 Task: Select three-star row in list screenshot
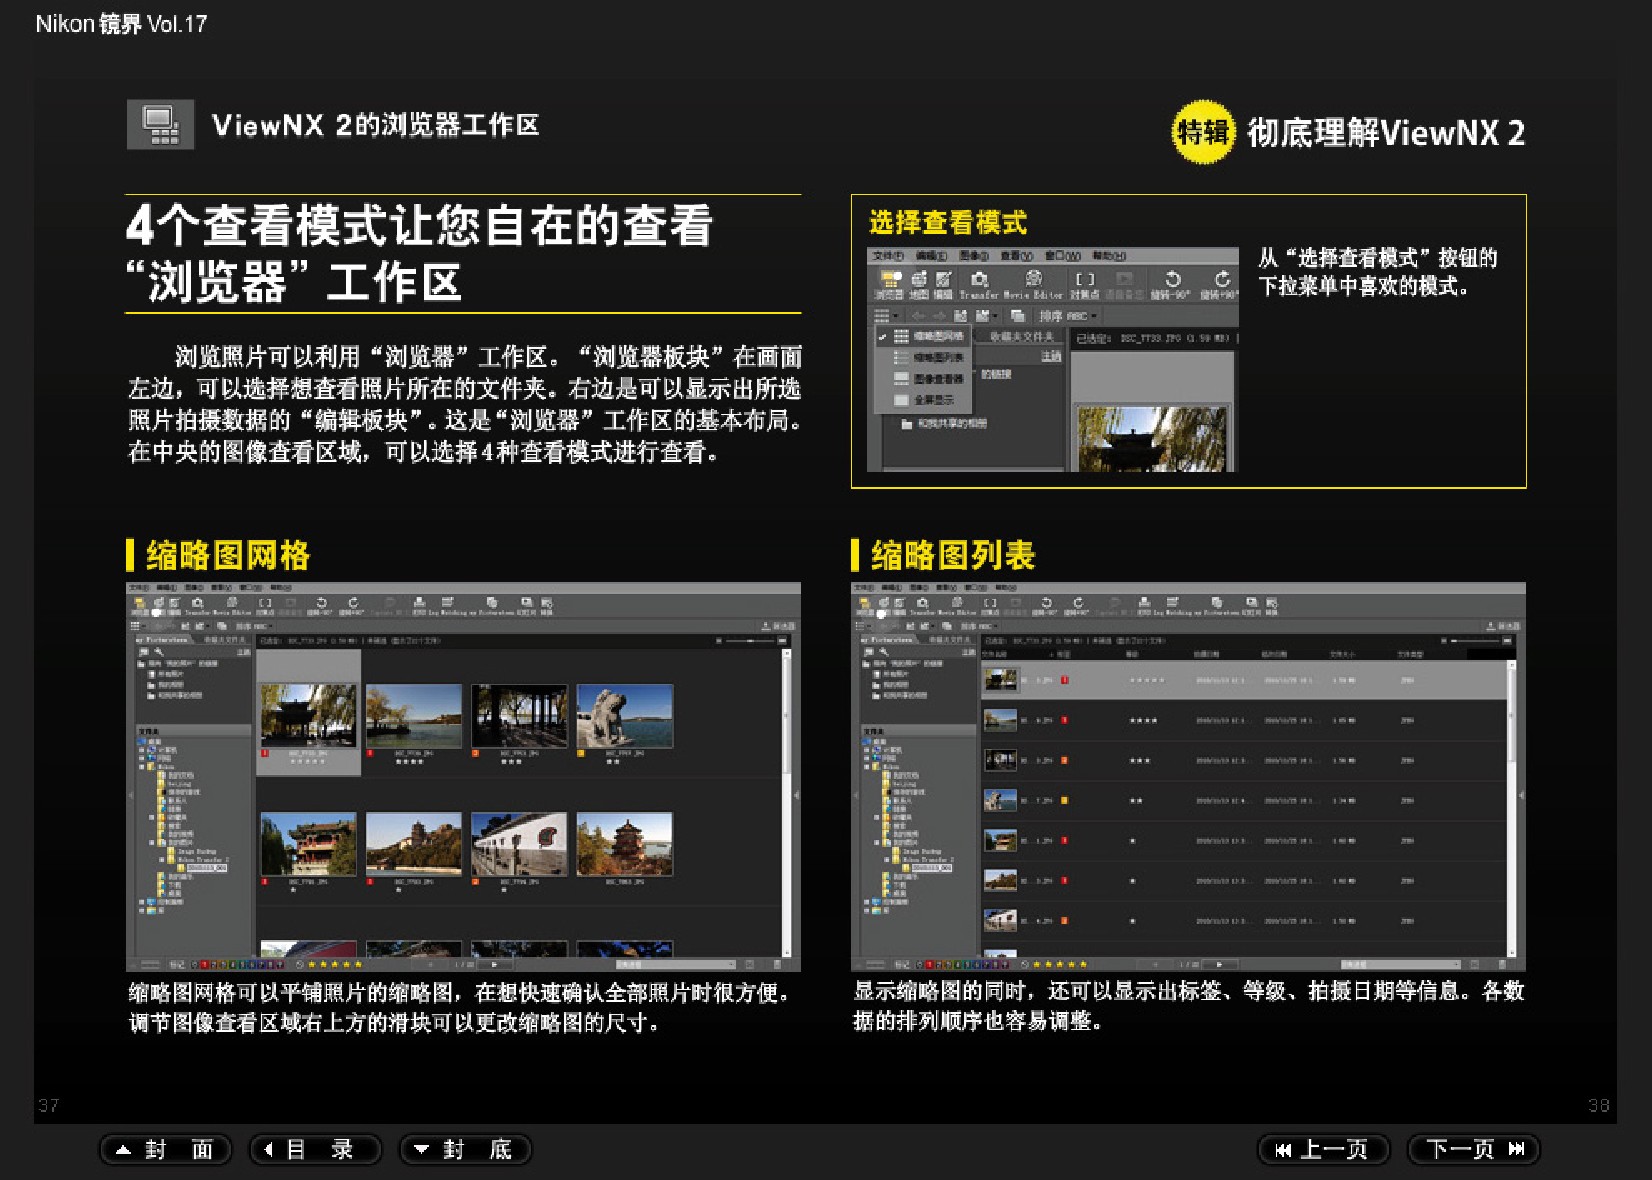tap(1243, 761)
